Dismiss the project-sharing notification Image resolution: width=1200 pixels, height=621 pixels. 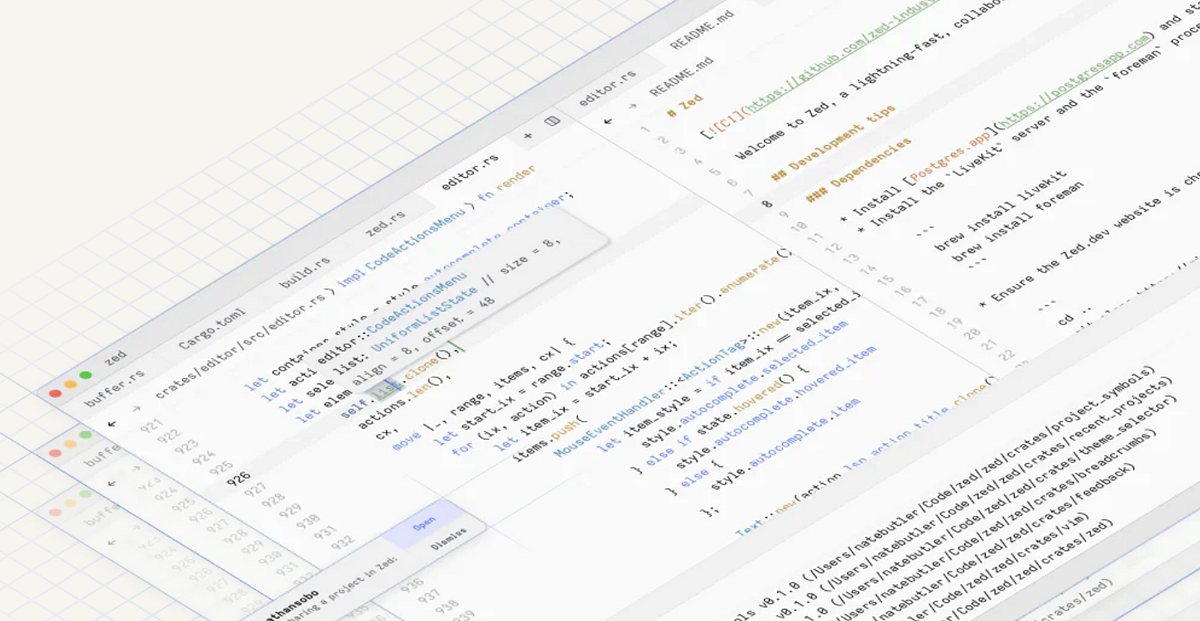pos(449,538)
